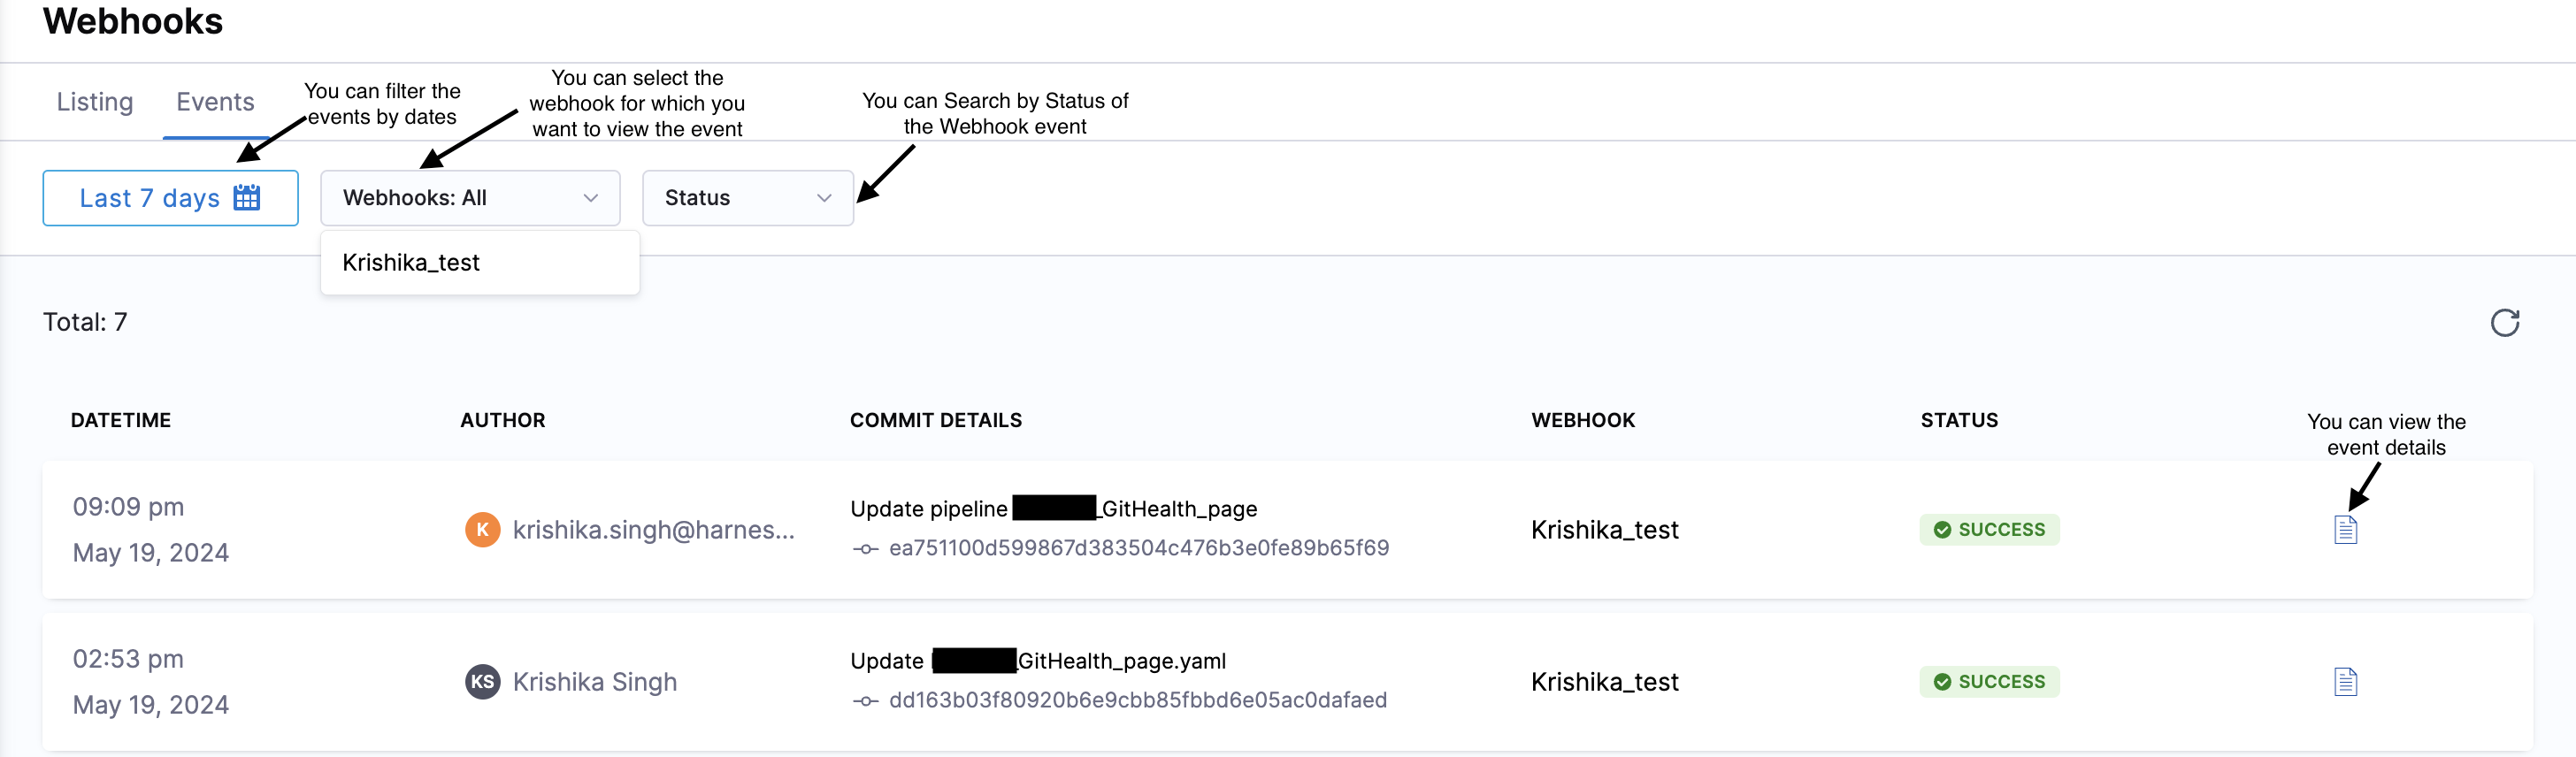Click commit hash dd163b03f80920b6 link
The height and width of the screenshot is (757, 2576).
point(1137,700)
